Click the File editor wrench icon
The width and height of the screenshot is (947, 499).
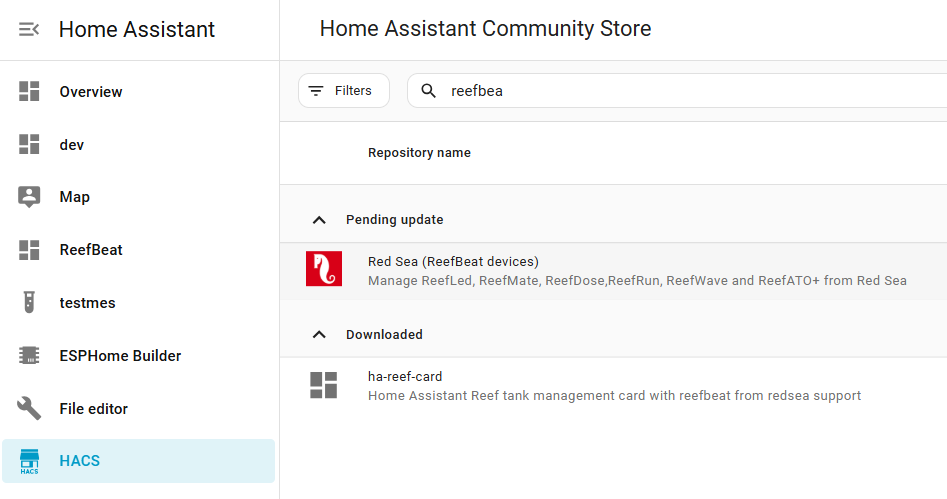[29, 408]
